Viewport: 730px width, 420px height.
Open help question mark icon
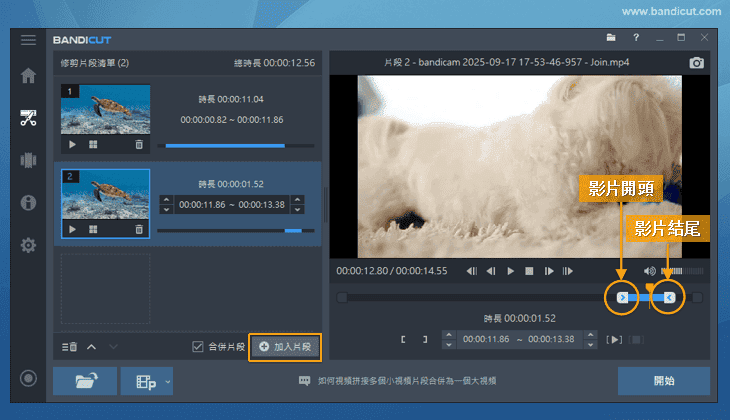tap(636, 38)
